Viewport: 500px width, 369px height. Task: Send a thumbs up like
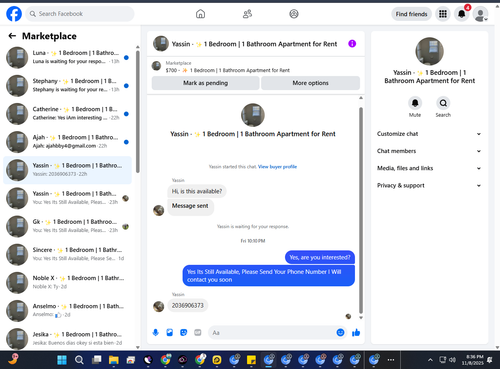[x=356, y=332]
